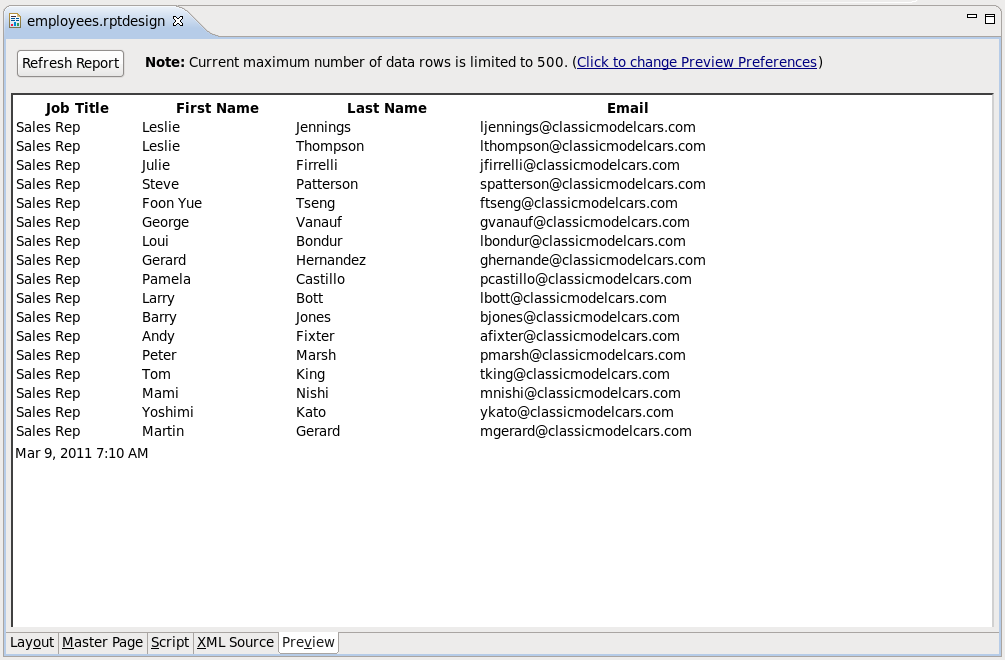The height and width of the screenshot is (660, 1005).
Task: Maximize the editor panel
Action: [x=990, y=18]
